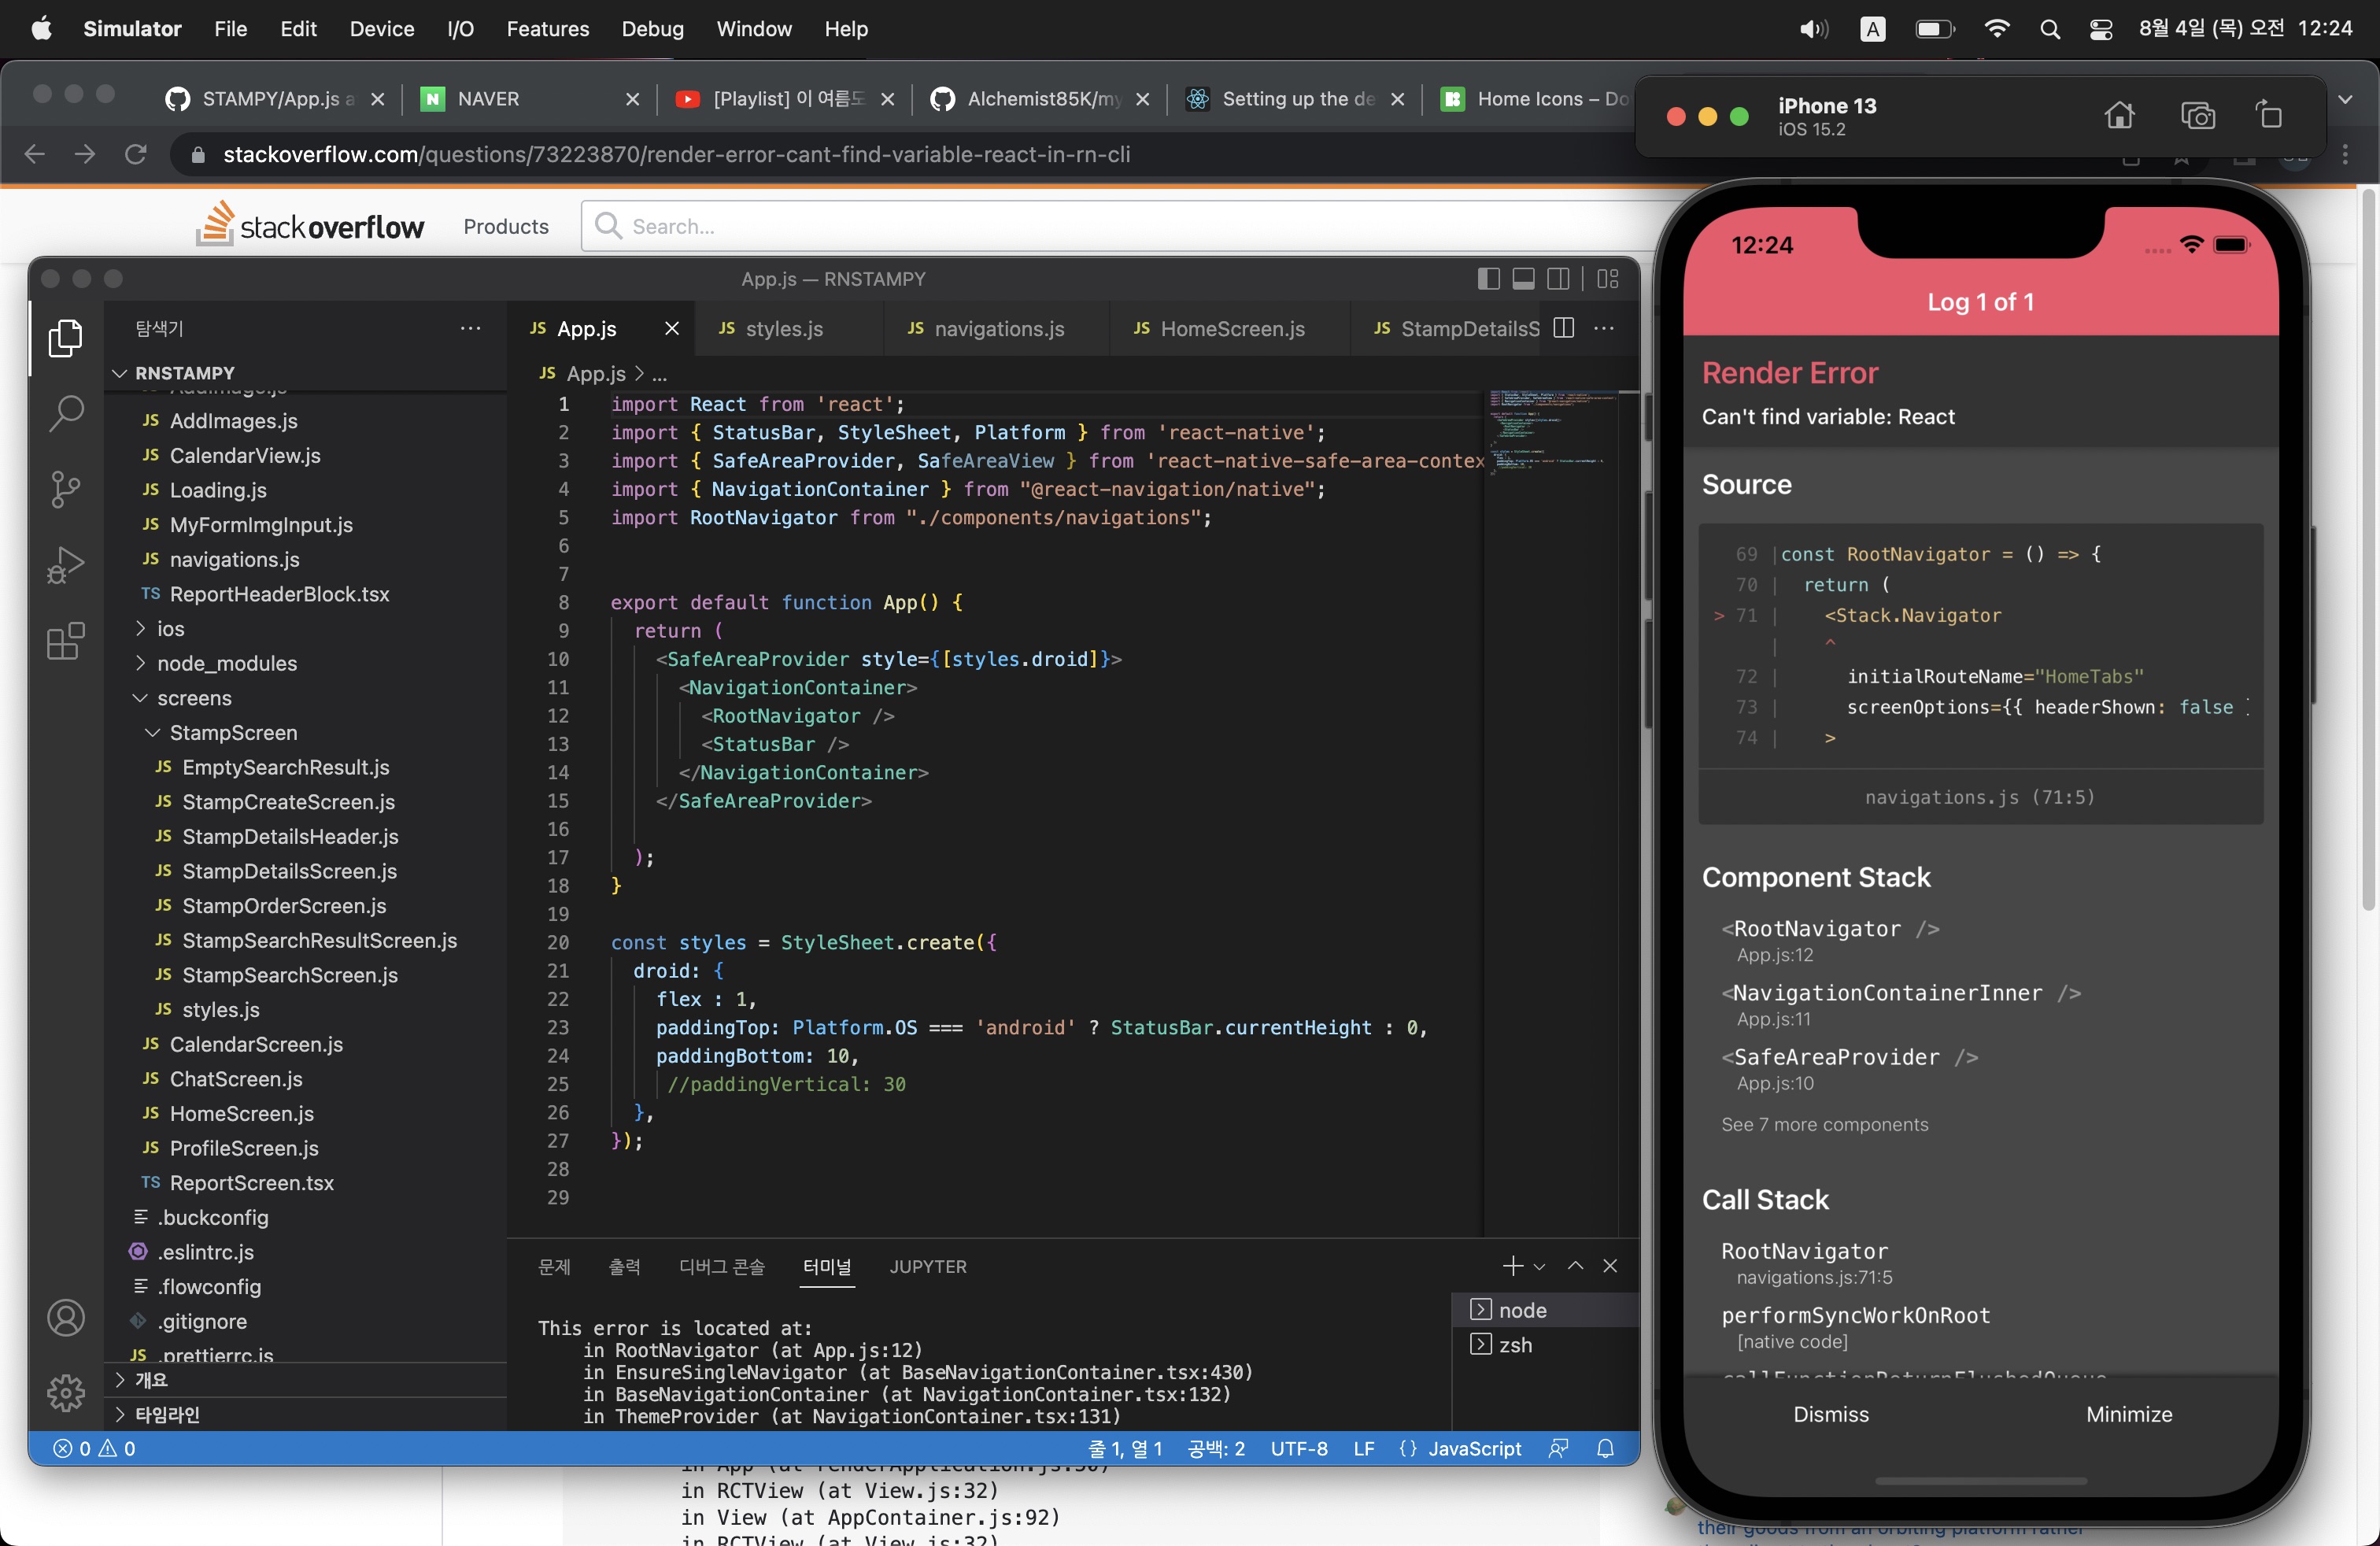2380x1546 pixels.
Task: Expand See 7 more components
Action: click(x=1825, y=1125)
